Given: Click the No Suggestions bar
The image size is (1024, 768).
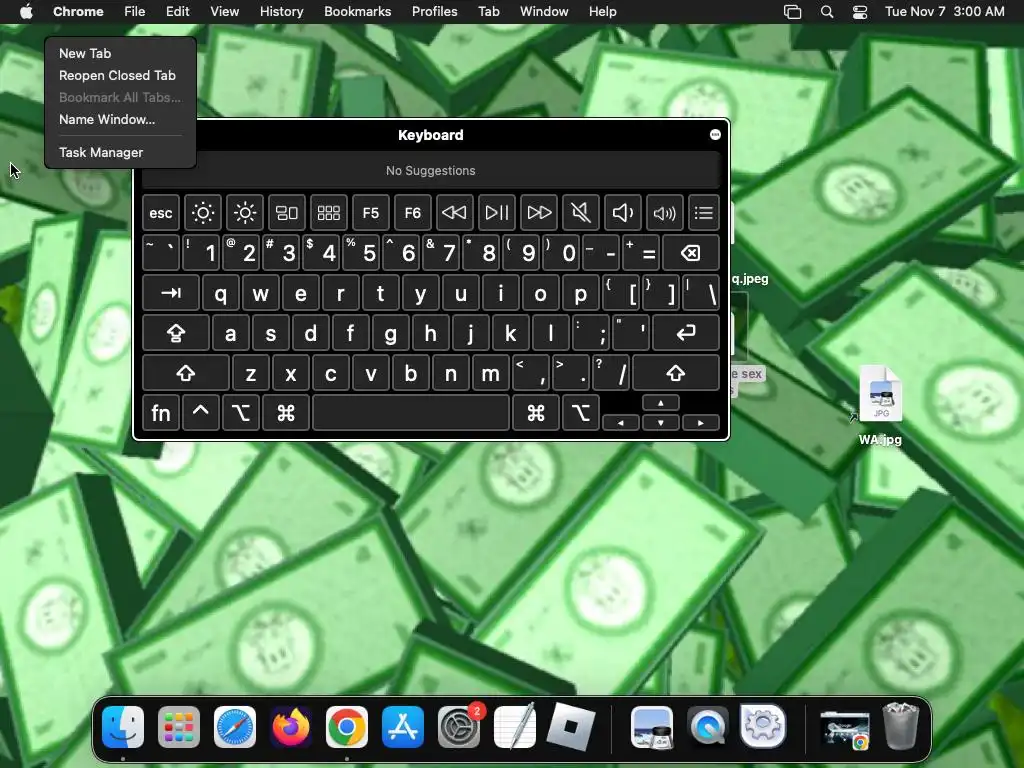Looking at the screenshot, I should tap(431, 170).
